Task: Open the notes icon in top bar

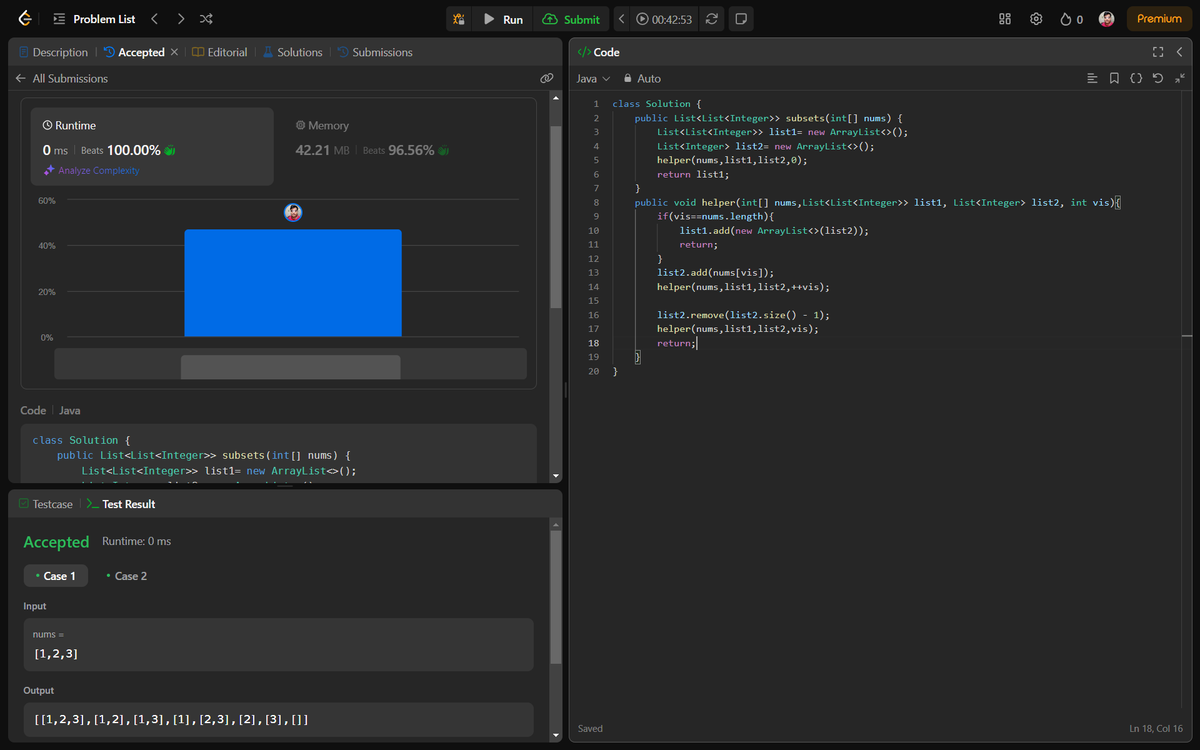Action: tap(741, 19)
